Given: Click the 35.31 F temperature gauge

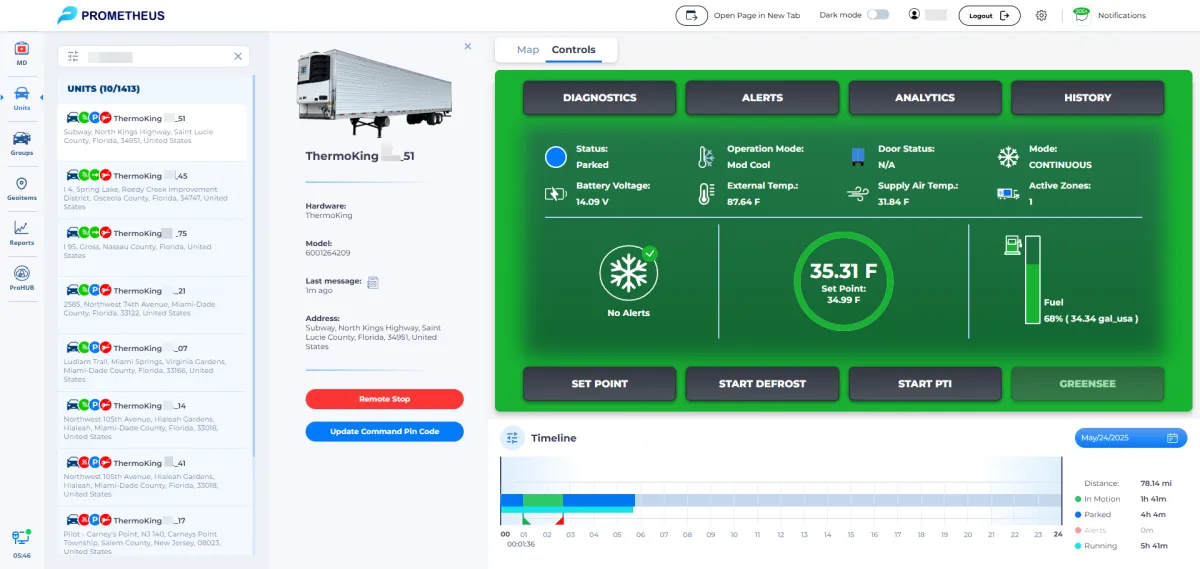Looking at the screenshot, I should pos(843,282).
